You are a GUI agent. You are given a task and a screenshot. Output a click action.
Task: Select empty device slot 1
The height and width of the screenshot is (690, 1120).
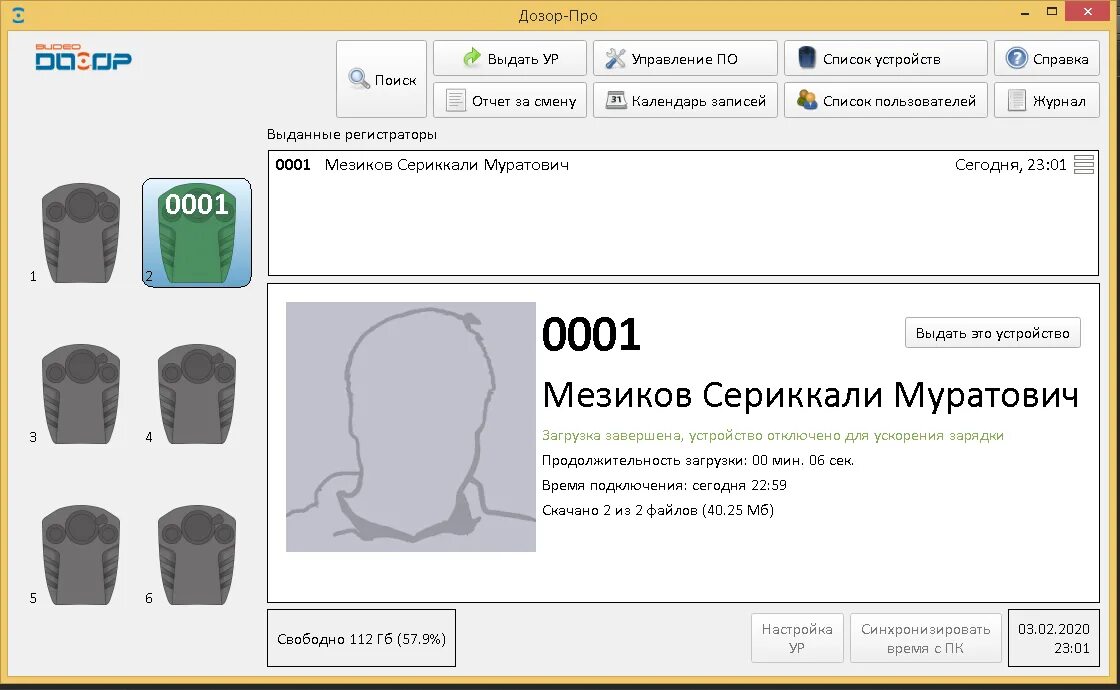coord(81,233)
